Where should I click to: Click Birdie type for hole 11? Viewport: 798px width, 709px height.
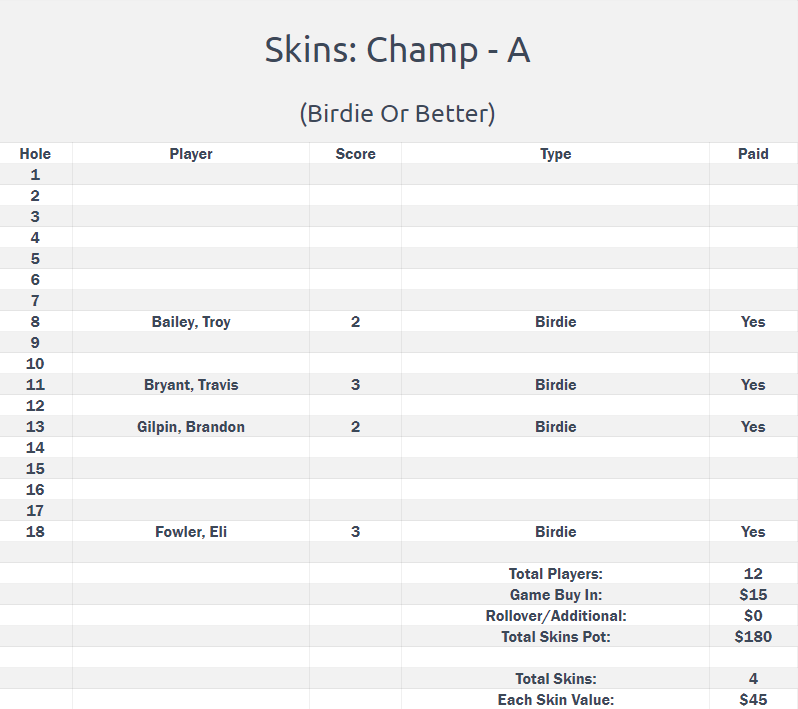tap(555, 385)
